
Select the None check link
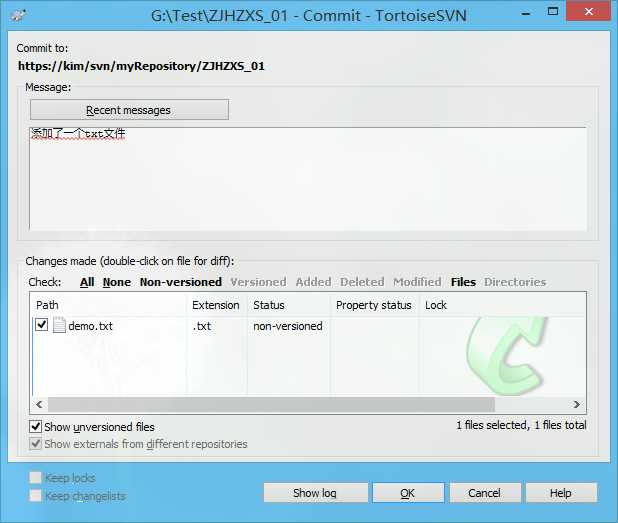coord(117,282)
